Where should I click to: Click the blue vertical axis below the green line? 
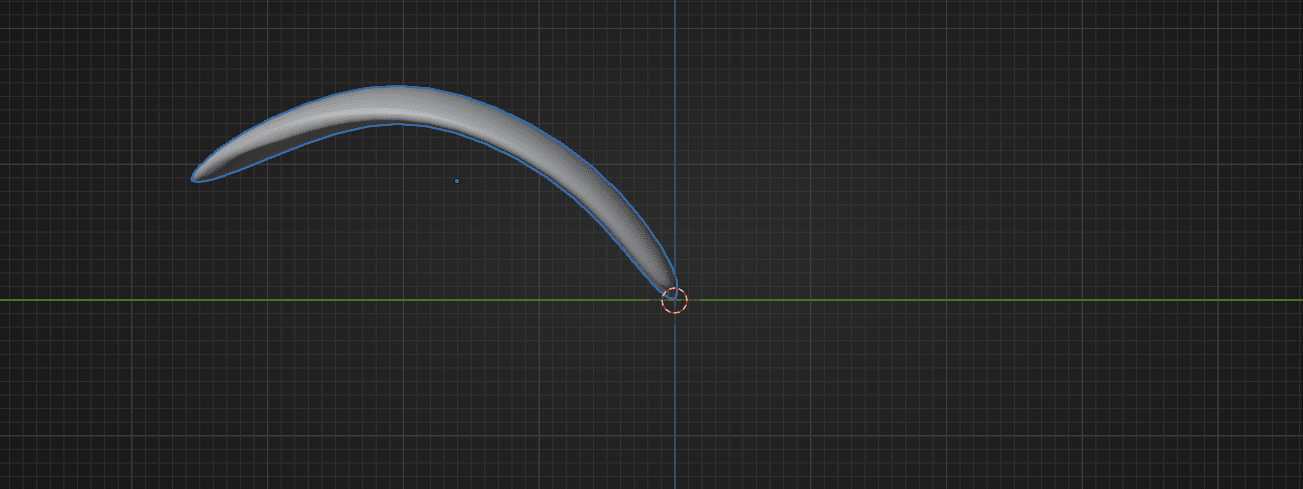[675, 400]
